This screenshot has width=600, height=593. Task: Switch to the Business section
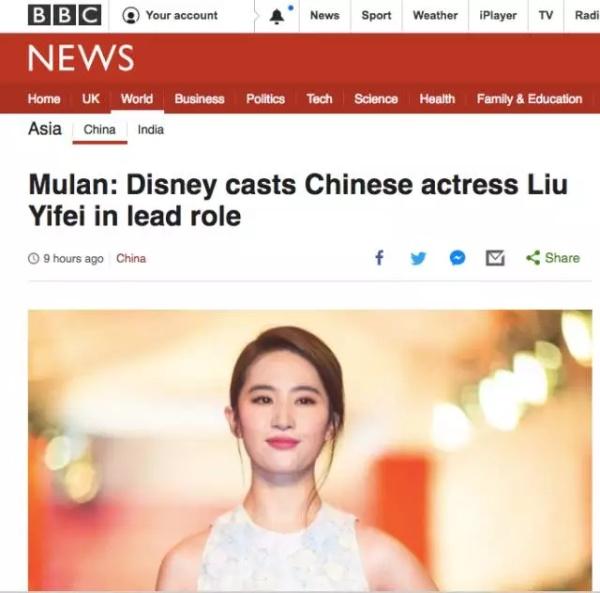click(x=199, y=99)
